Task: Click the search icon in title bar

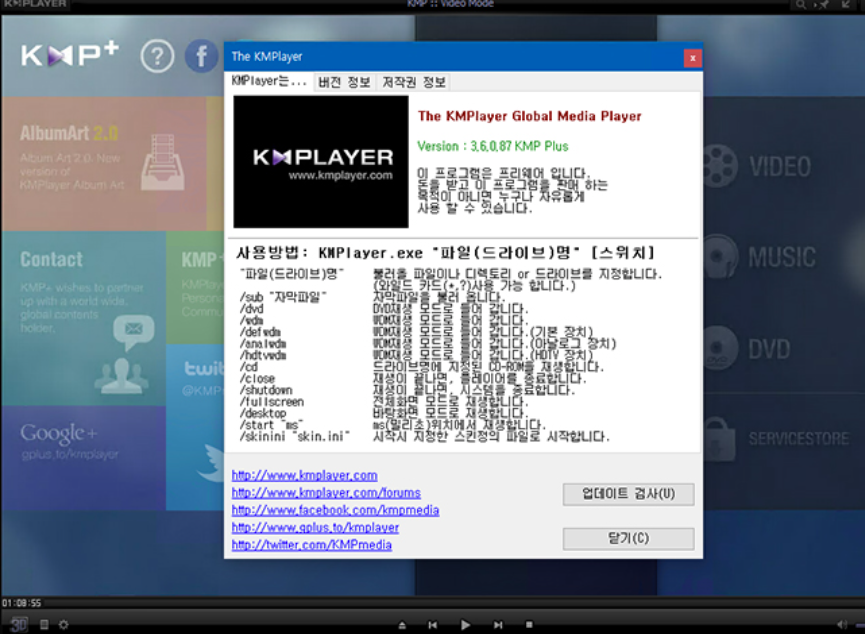Action: click(800, 4)
